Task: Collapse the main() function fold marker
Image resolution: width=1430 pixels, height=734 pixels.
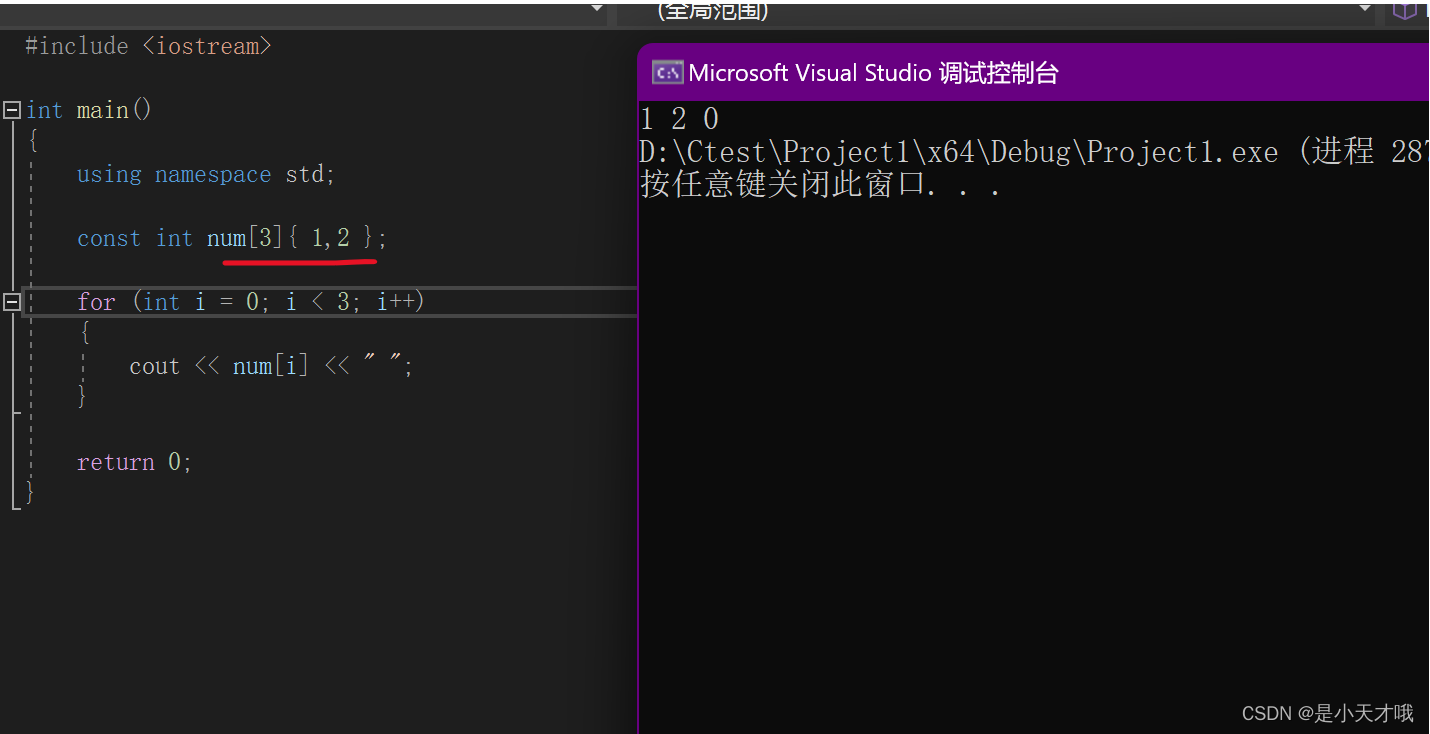Action: click(x=11, y=110)
